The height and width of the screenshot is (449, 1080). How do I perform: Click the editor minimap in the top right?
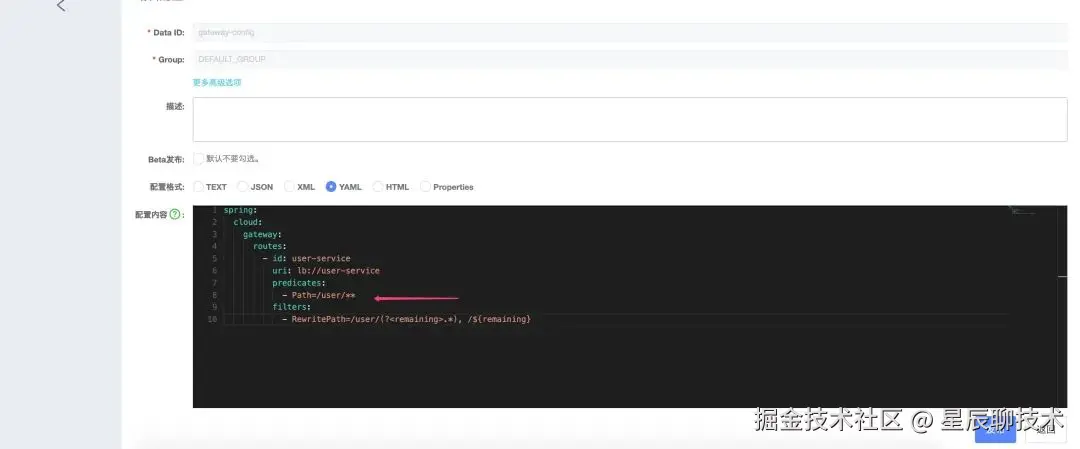(x=1024, y=211)
